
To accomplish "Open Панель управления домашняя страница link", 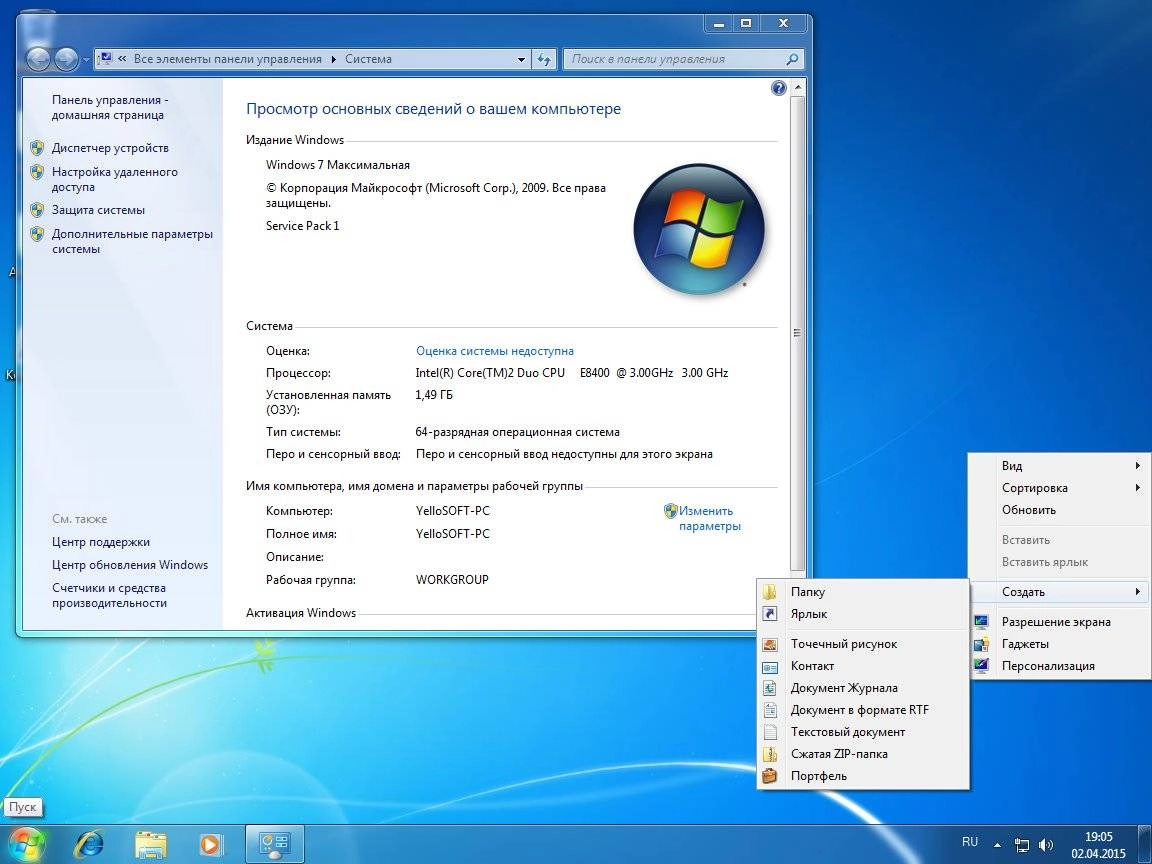I will tap(109, 108).
